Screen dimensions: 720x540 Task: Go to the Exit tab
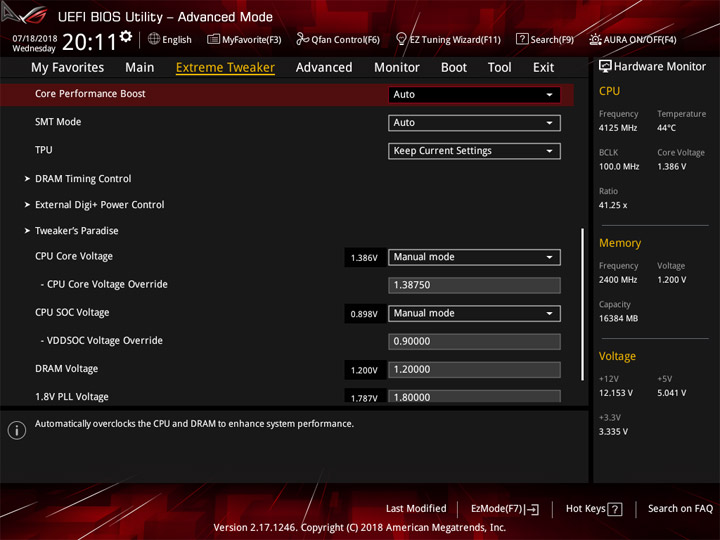(543, 68)
